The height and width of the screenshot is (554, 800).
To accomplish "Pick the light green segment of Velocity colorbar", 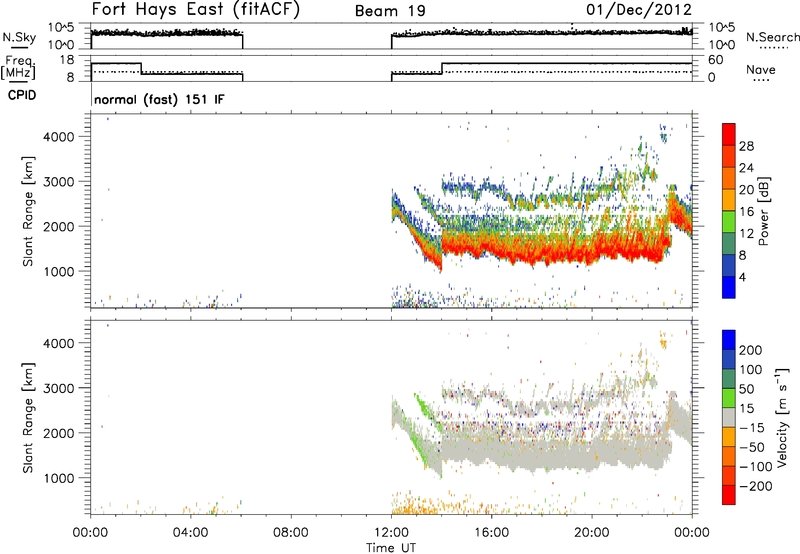I will coord(729,397).
